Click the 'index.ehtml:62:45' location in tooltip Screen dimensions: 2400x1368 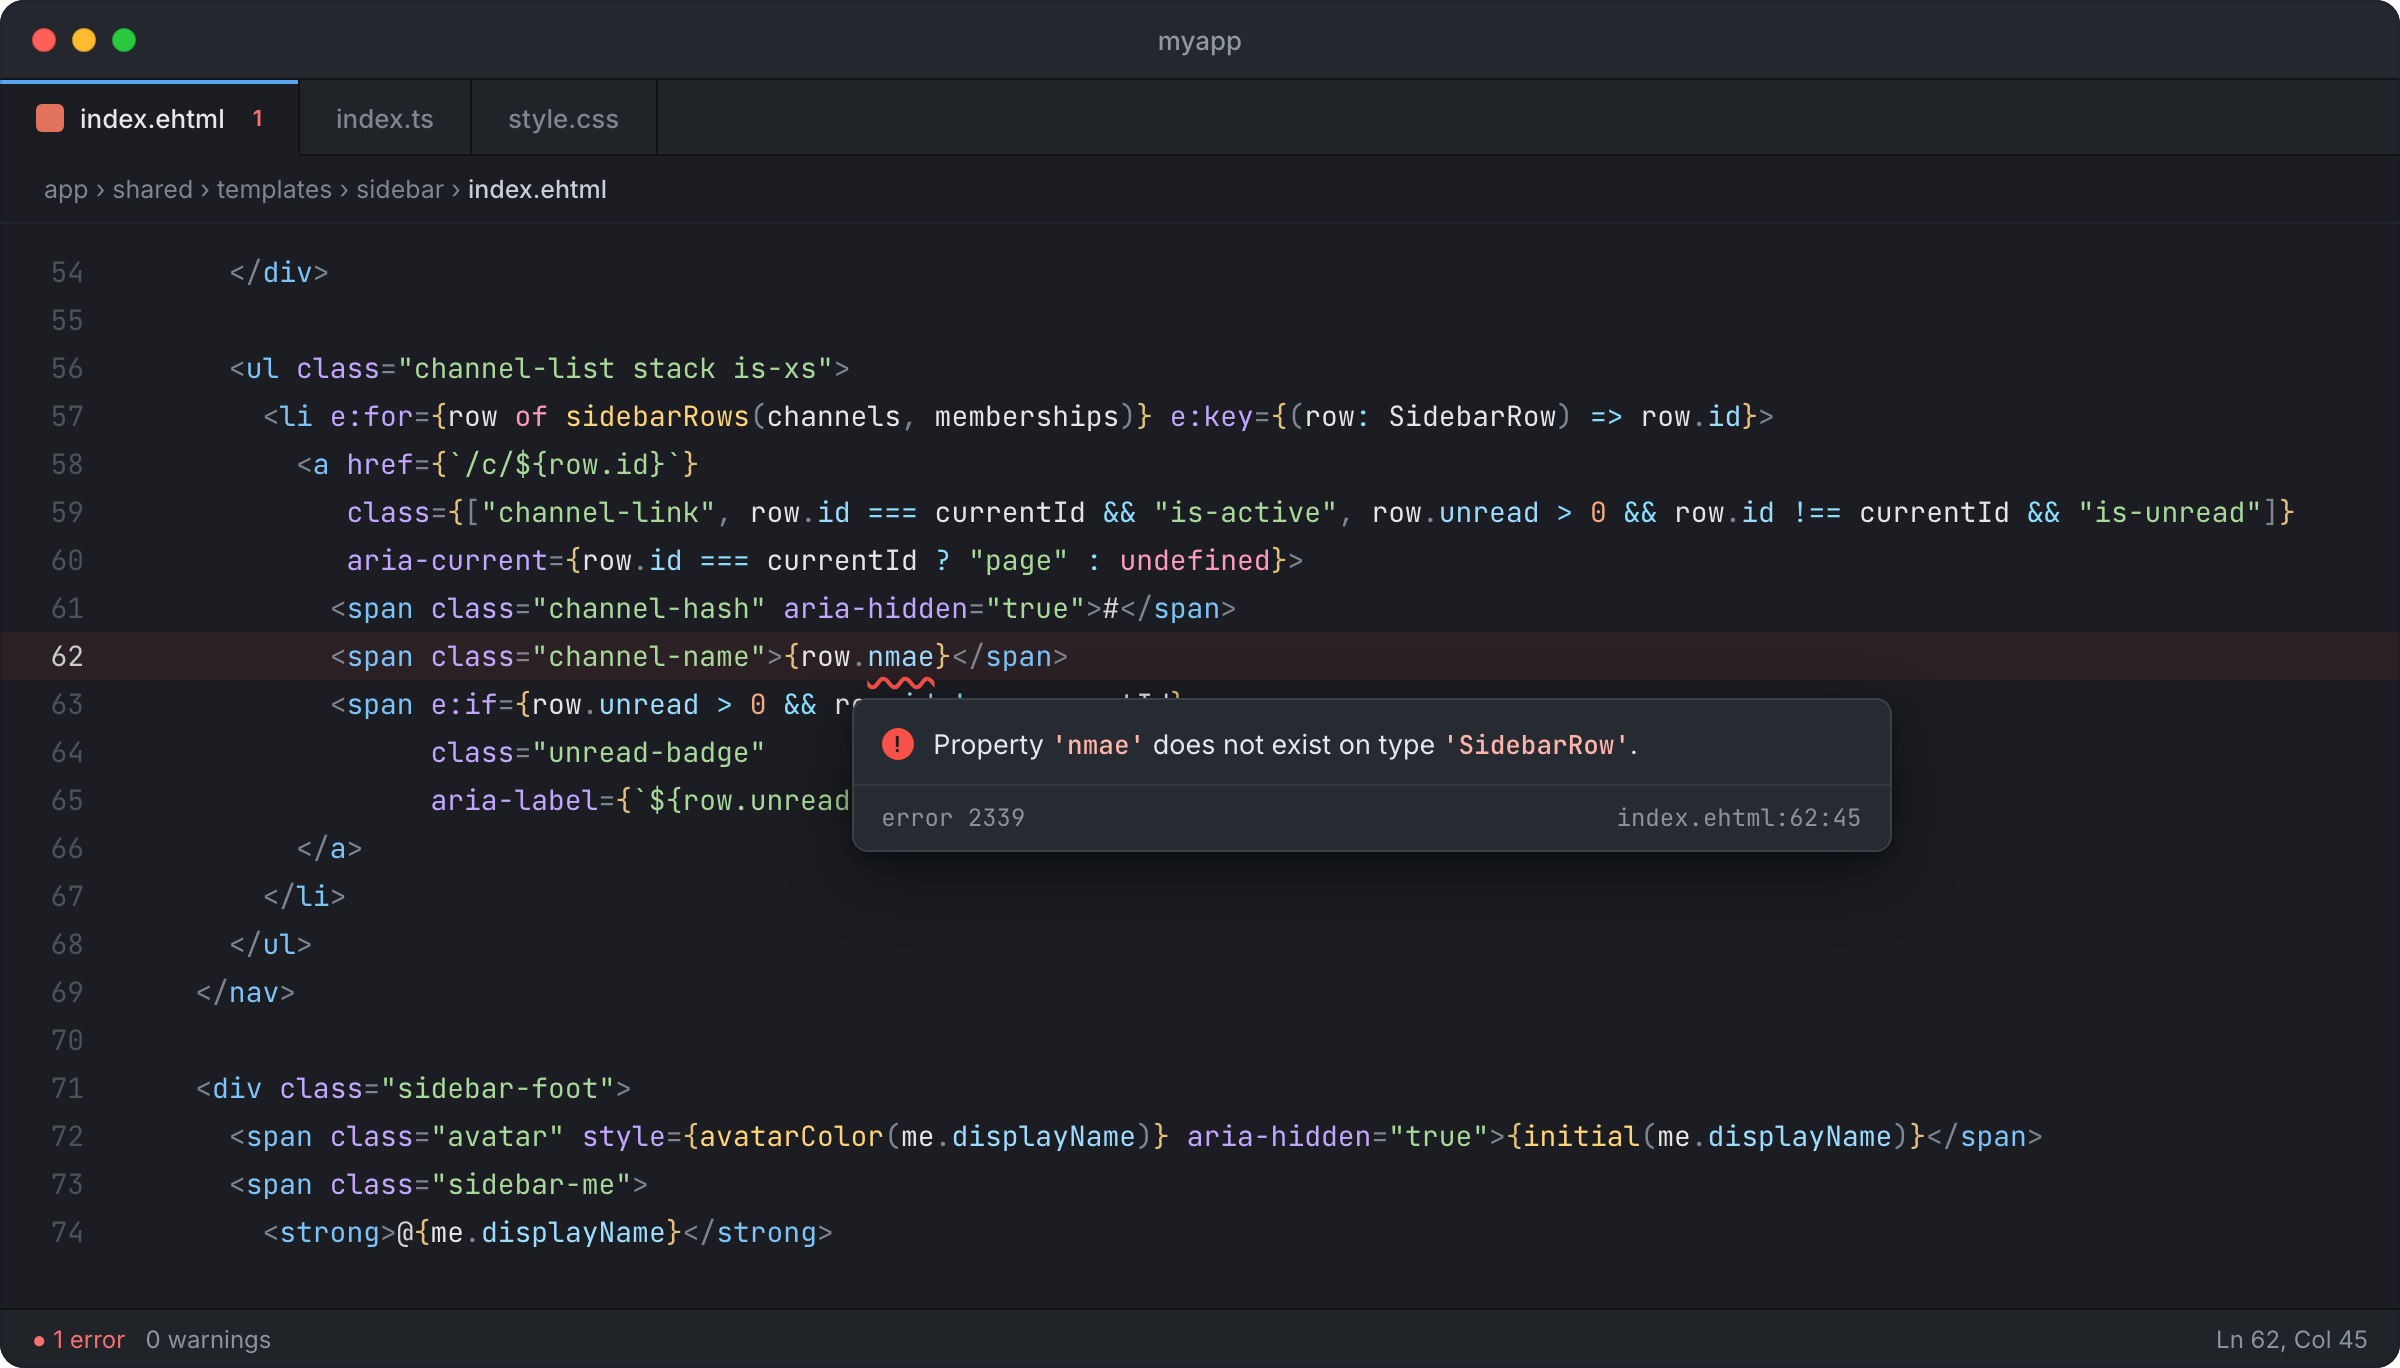[1739, 818]
